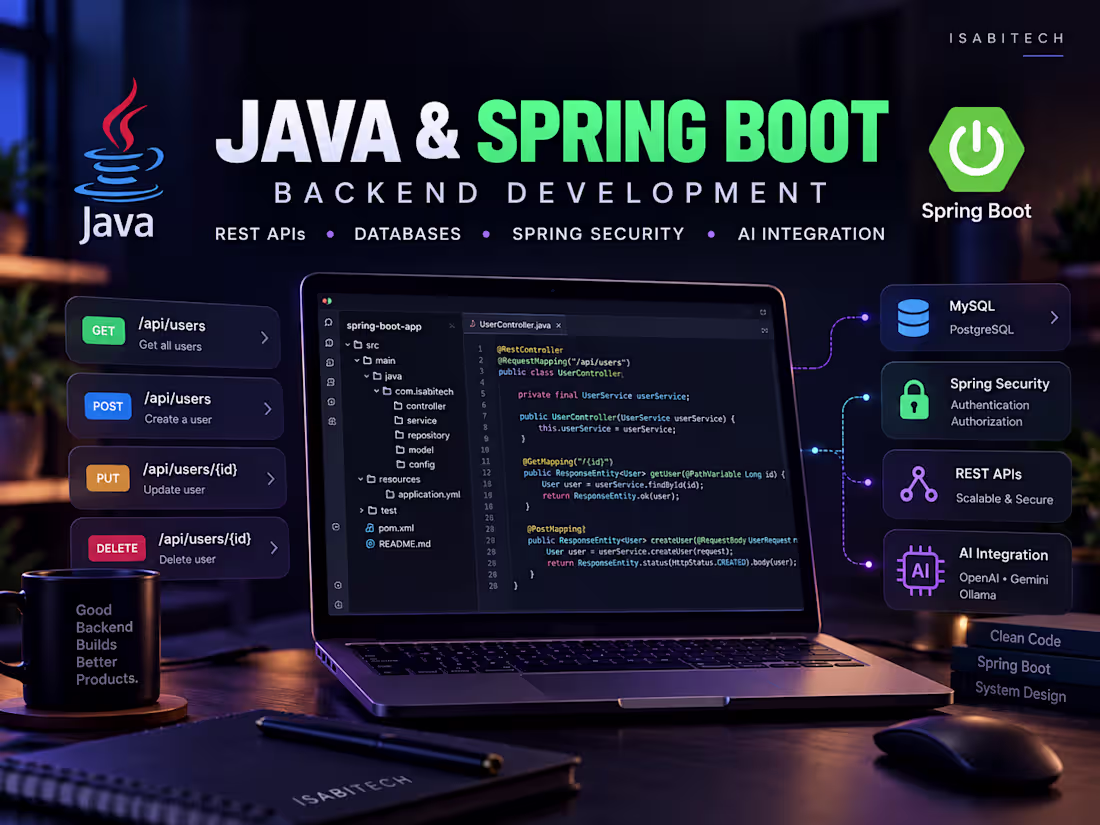Click the 'Good Backend Builds Better Products' mug text
This screenshot has height=825, width=1100.
106,644
